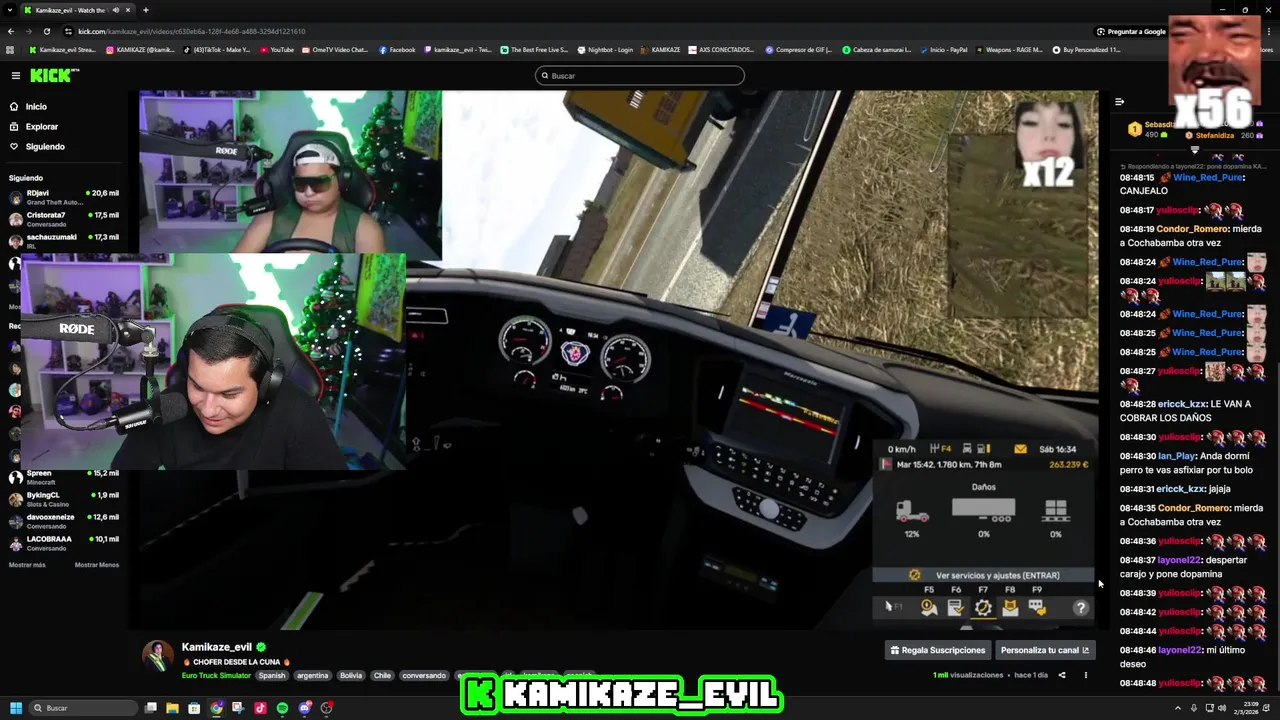Select the Spanish tag
The height and width of the screenshot is (720, 1280).
click(x=272, y=675)
